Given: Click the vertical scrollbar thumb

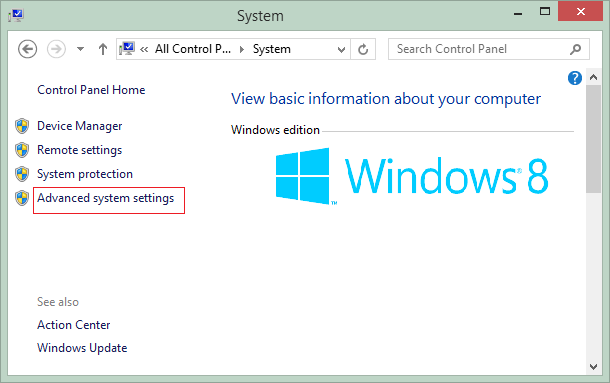Looking at the screenshot, I should tap(593, 139).
